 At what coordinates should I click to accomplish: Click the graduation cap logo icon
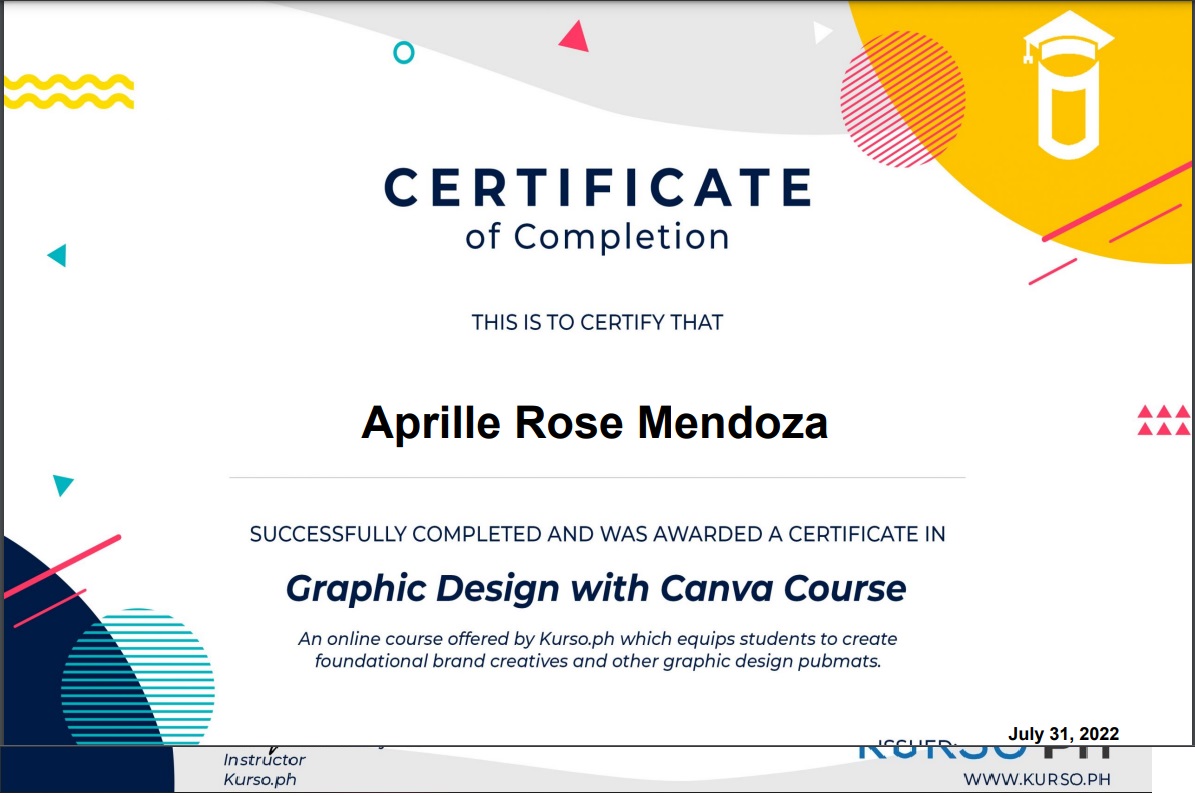tap(1072, 80)
